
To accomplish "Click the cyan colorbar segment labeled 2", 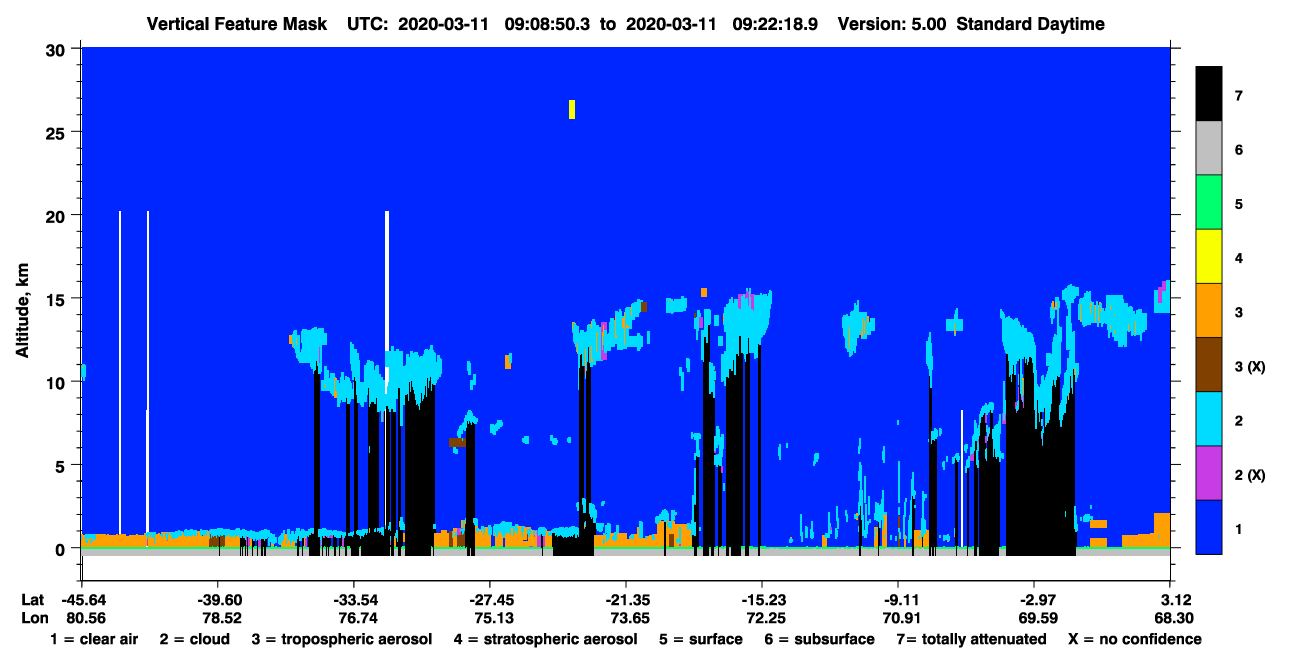I will coord(1209,419).
